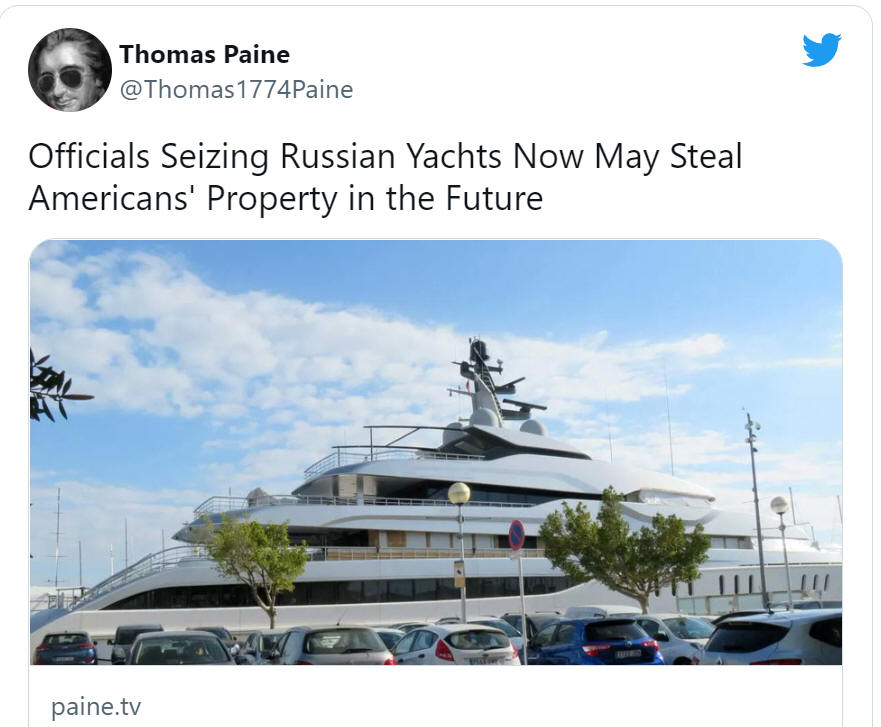This screenshot has height=727, width=881.
Task: Click the link card footer beside paine.tv
Action: 435,696
